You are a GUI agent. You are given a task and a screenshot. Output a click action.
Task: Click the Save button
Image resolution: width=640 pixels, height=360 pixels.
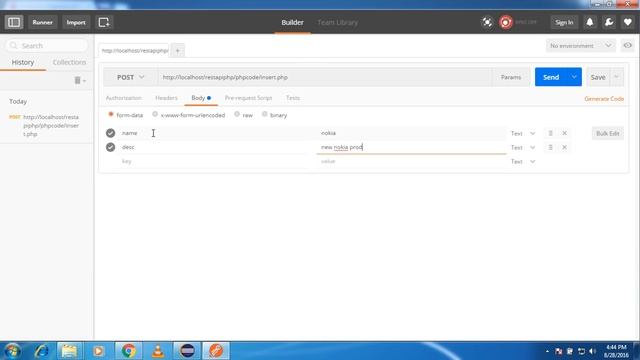tap(598, 77)
